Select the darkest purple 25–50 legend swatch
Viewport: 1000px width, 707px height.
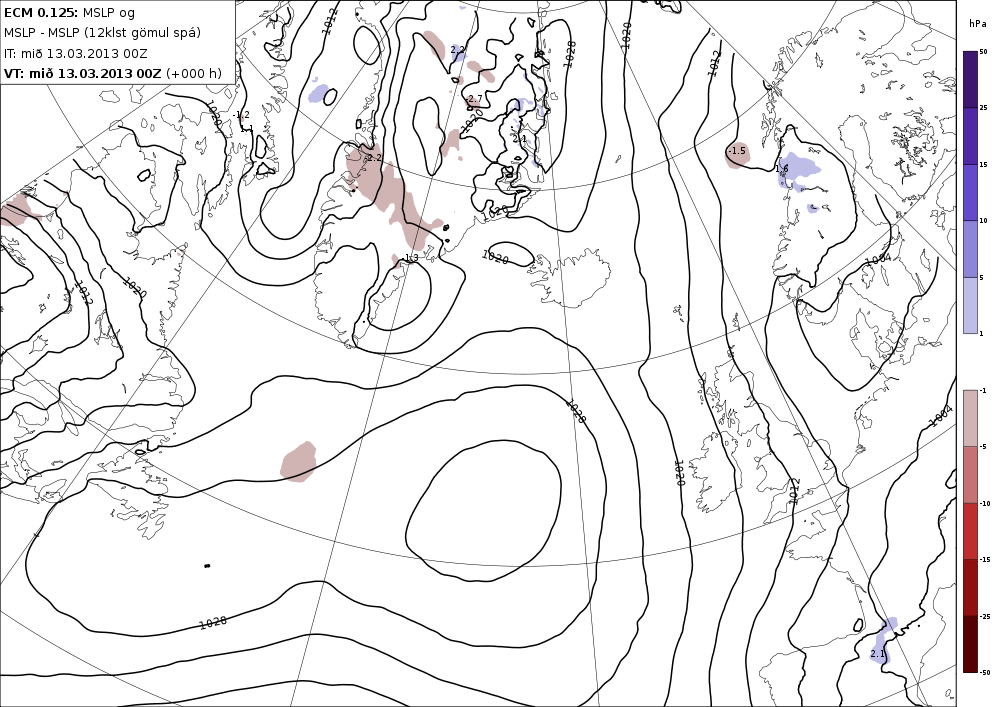pyautogui.click(x=970, y=79)
